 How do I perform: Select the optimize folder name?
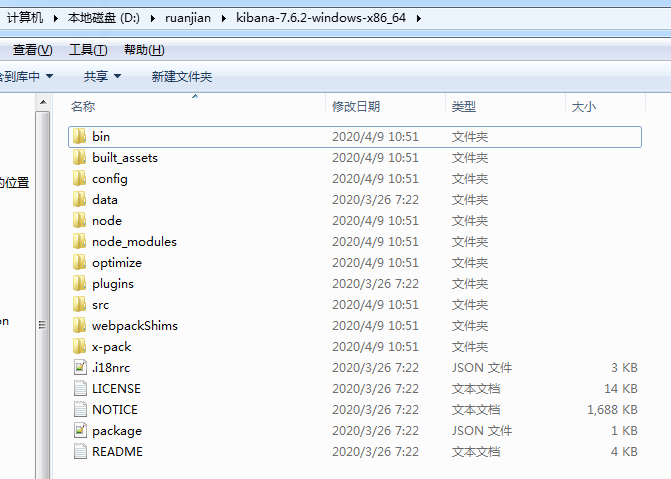(117, 262)
